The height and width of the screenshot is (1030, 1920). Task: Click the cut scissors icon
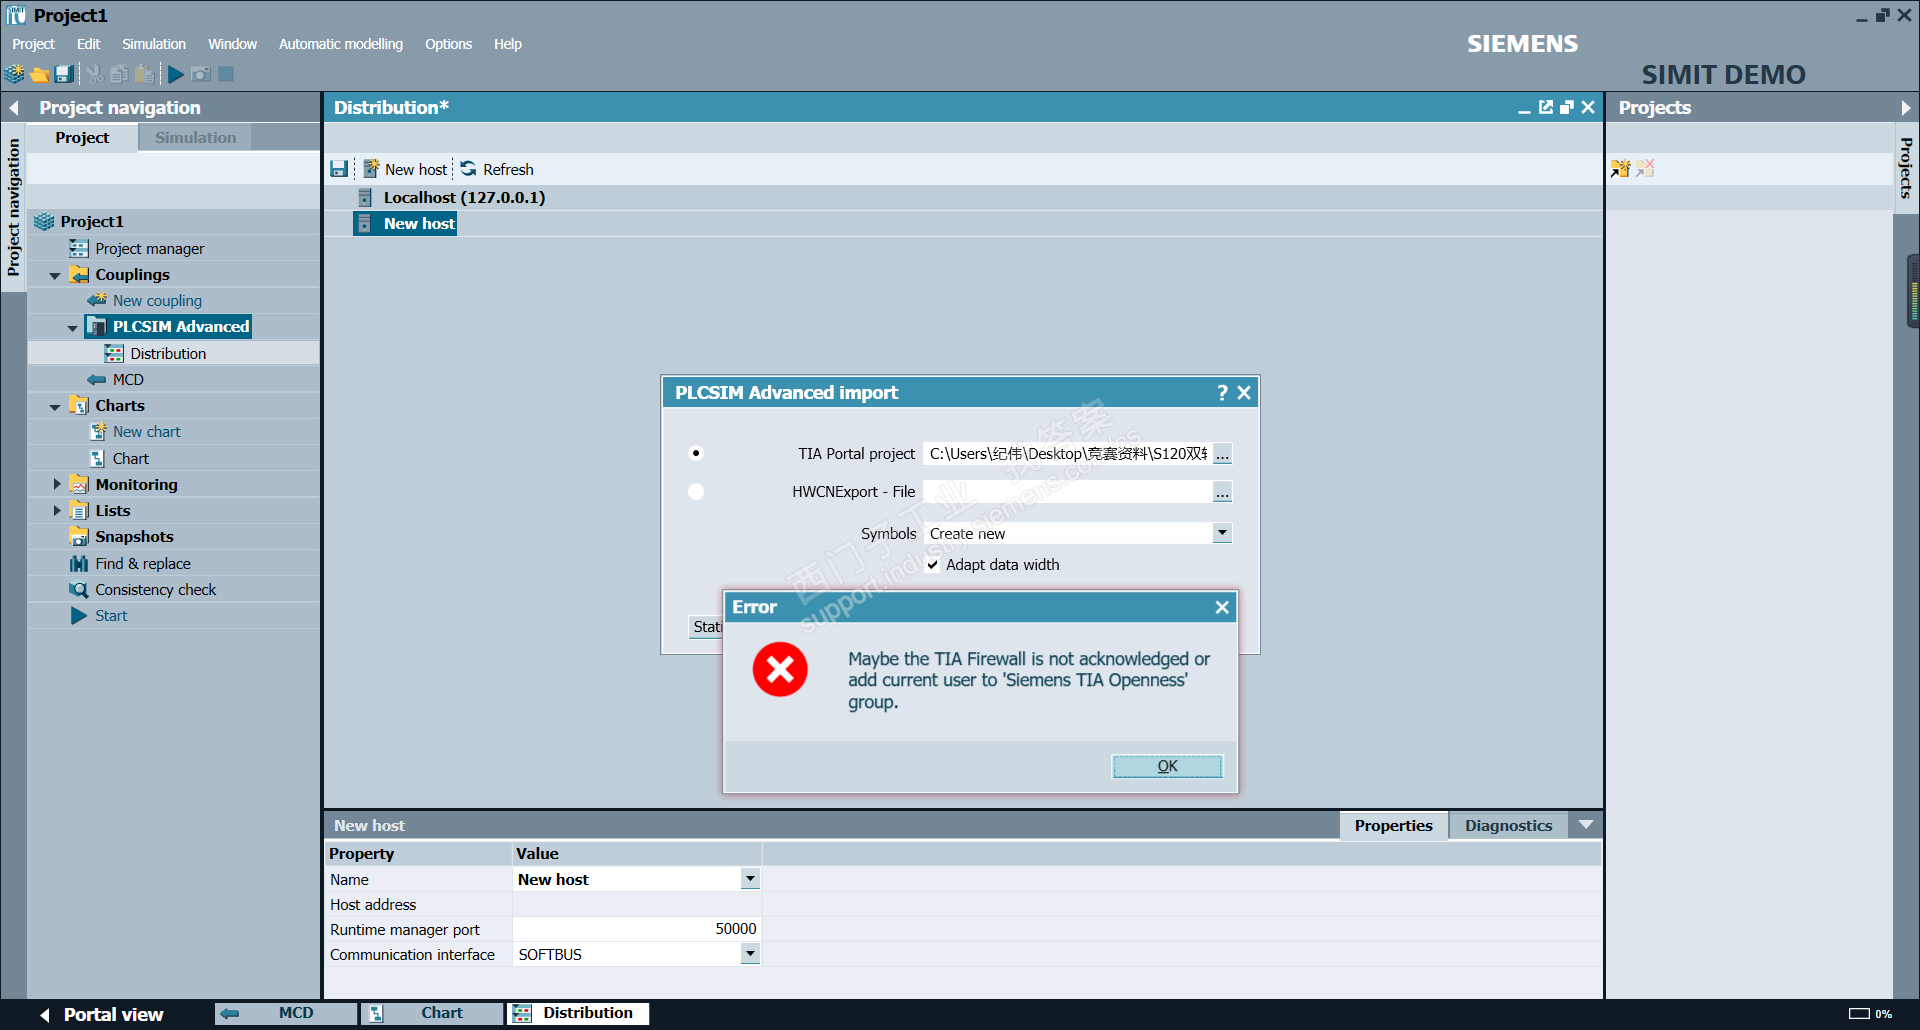click(x=95, y=74)
